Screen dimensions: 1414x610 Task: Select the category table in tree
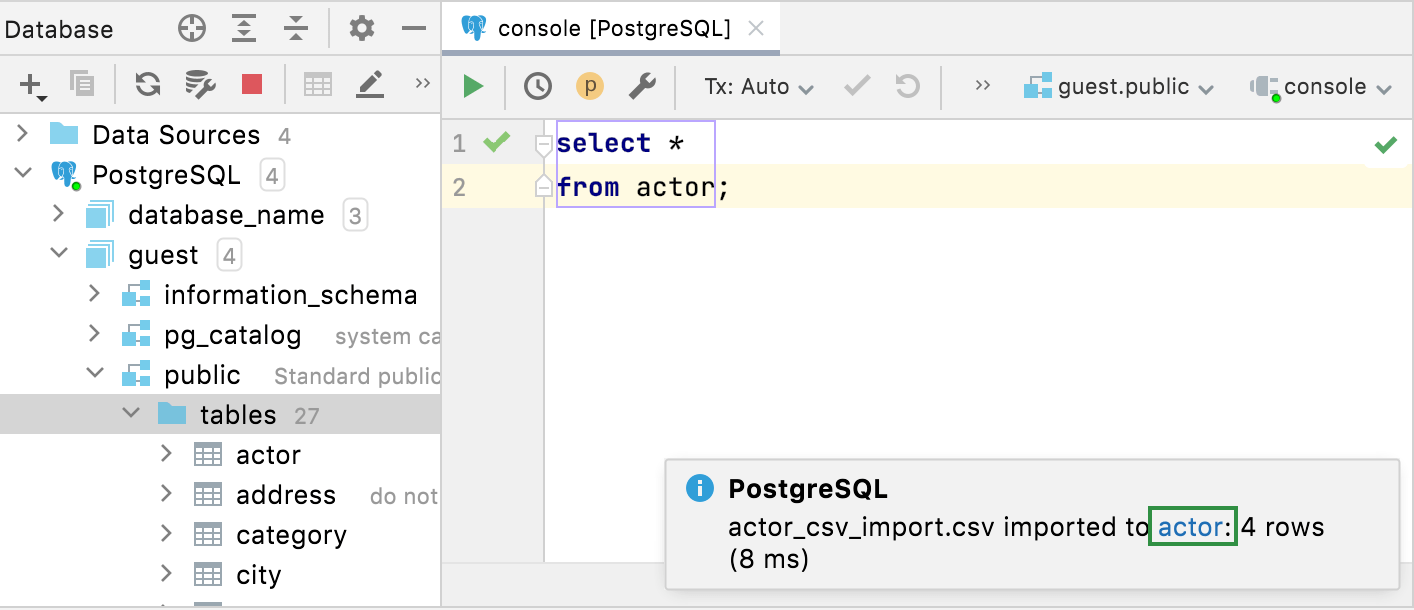tap(220, 535)
